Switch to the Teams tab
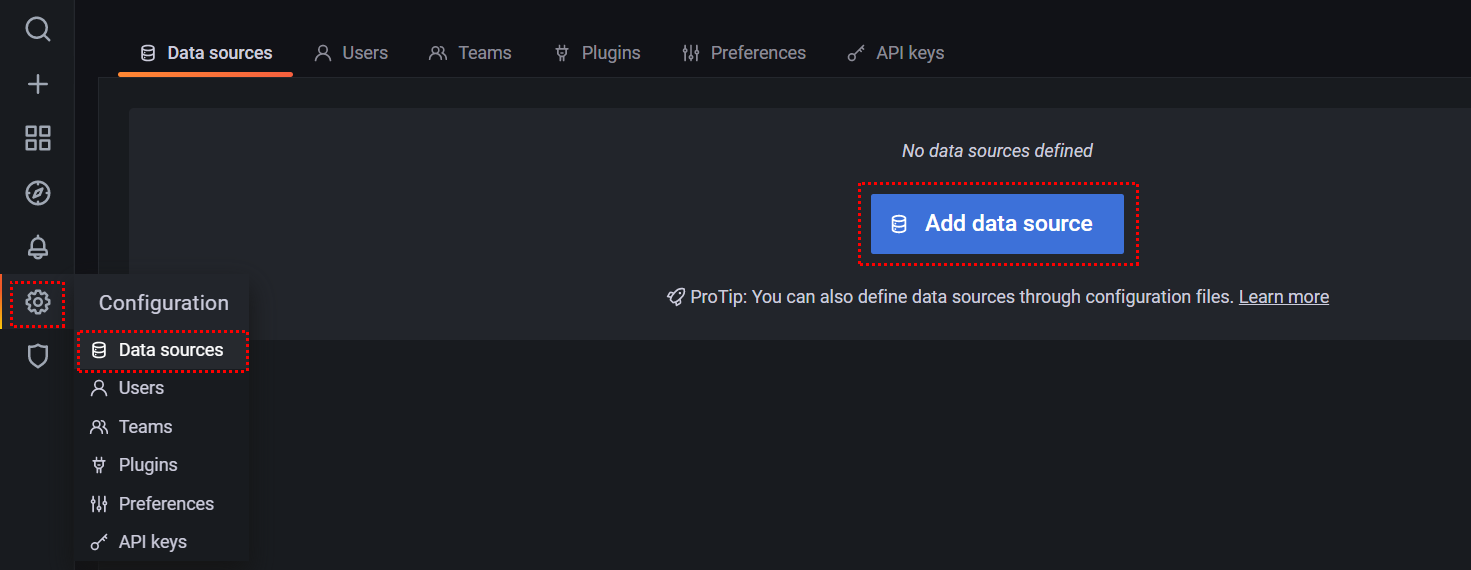Viewport: 1471px width, 570px height. click(470, 53)
